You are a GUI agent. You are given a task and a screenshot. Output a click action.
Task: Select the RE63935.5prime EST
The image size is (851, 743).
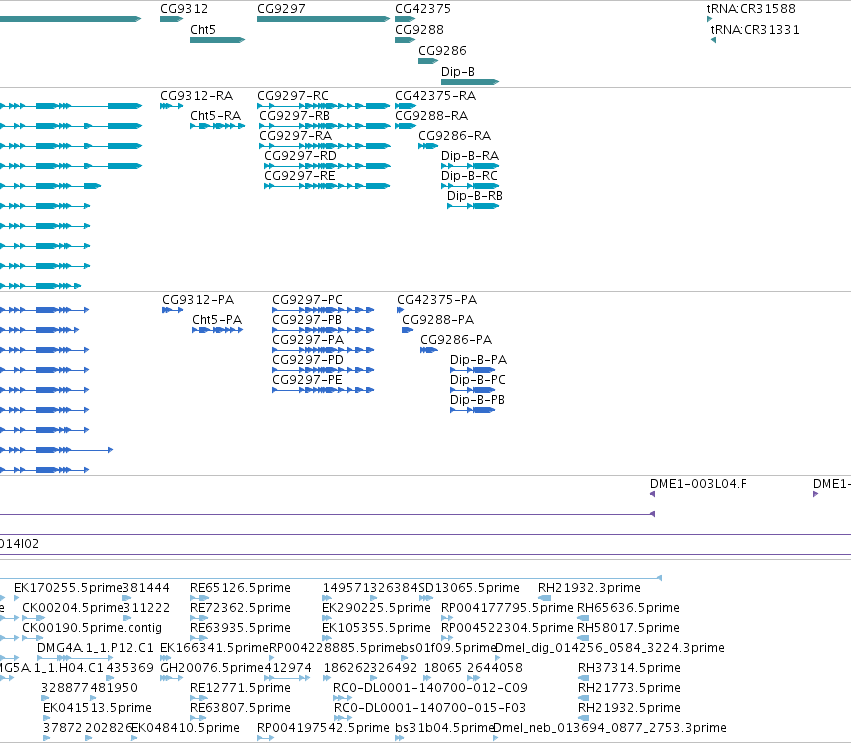[199, 638]
